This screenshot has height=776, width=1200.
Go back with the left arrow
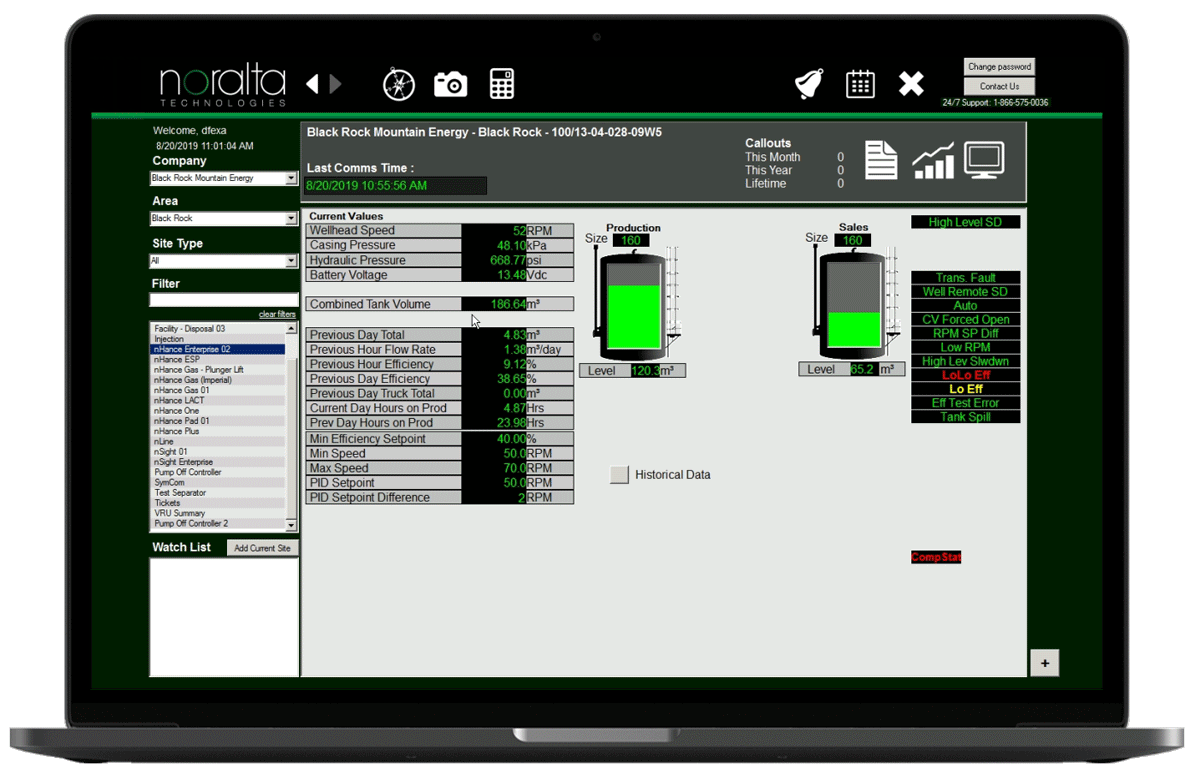[x=312, y=84]
